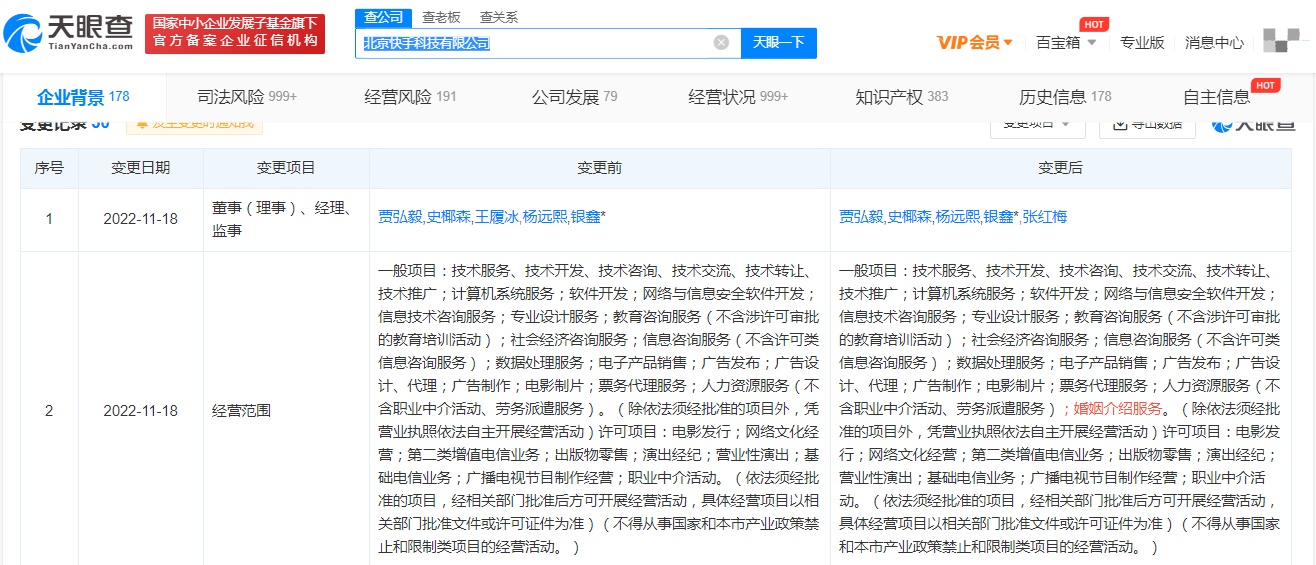1316x565 pixels.
Task: Open 银鑫 in the 变更后 column
Action: pos(999,217)
